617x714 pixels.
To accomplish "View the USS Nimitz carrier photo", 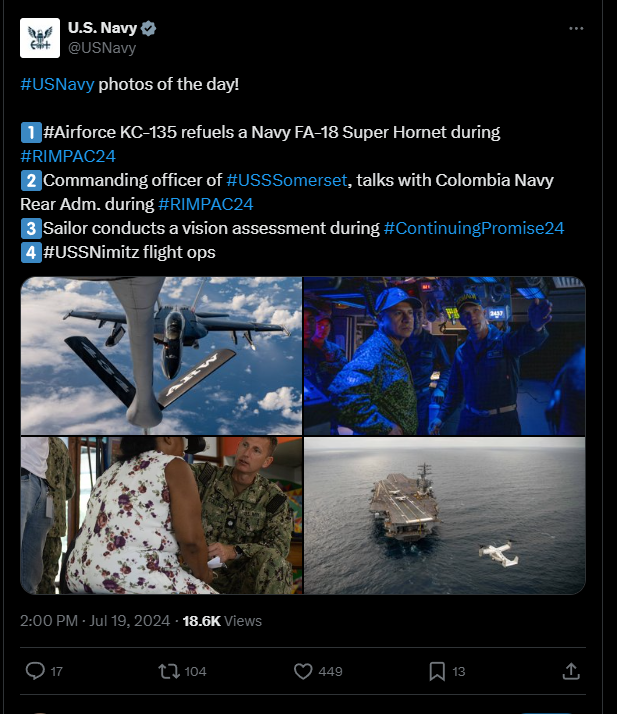I will coord(444,515).
